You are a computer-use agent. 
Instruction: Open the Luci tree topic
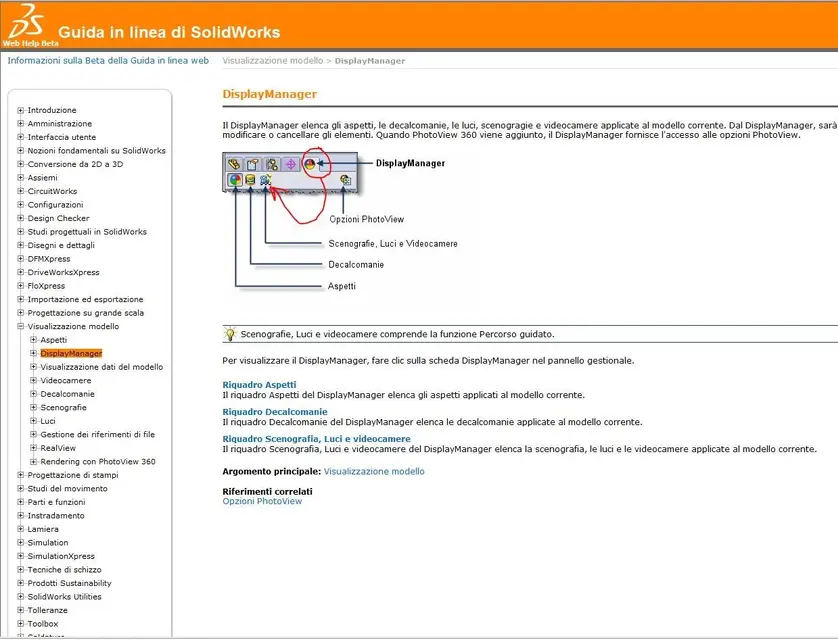pyautogui.click(x=48, y=421)
